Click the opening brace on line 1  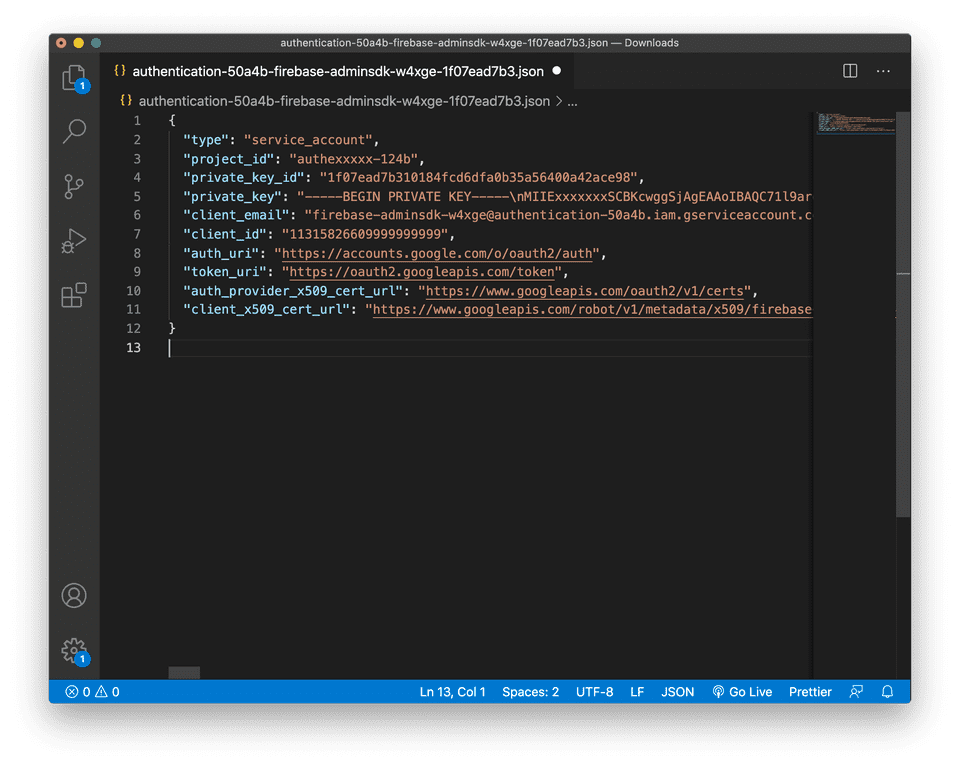(x=172, y=121)
